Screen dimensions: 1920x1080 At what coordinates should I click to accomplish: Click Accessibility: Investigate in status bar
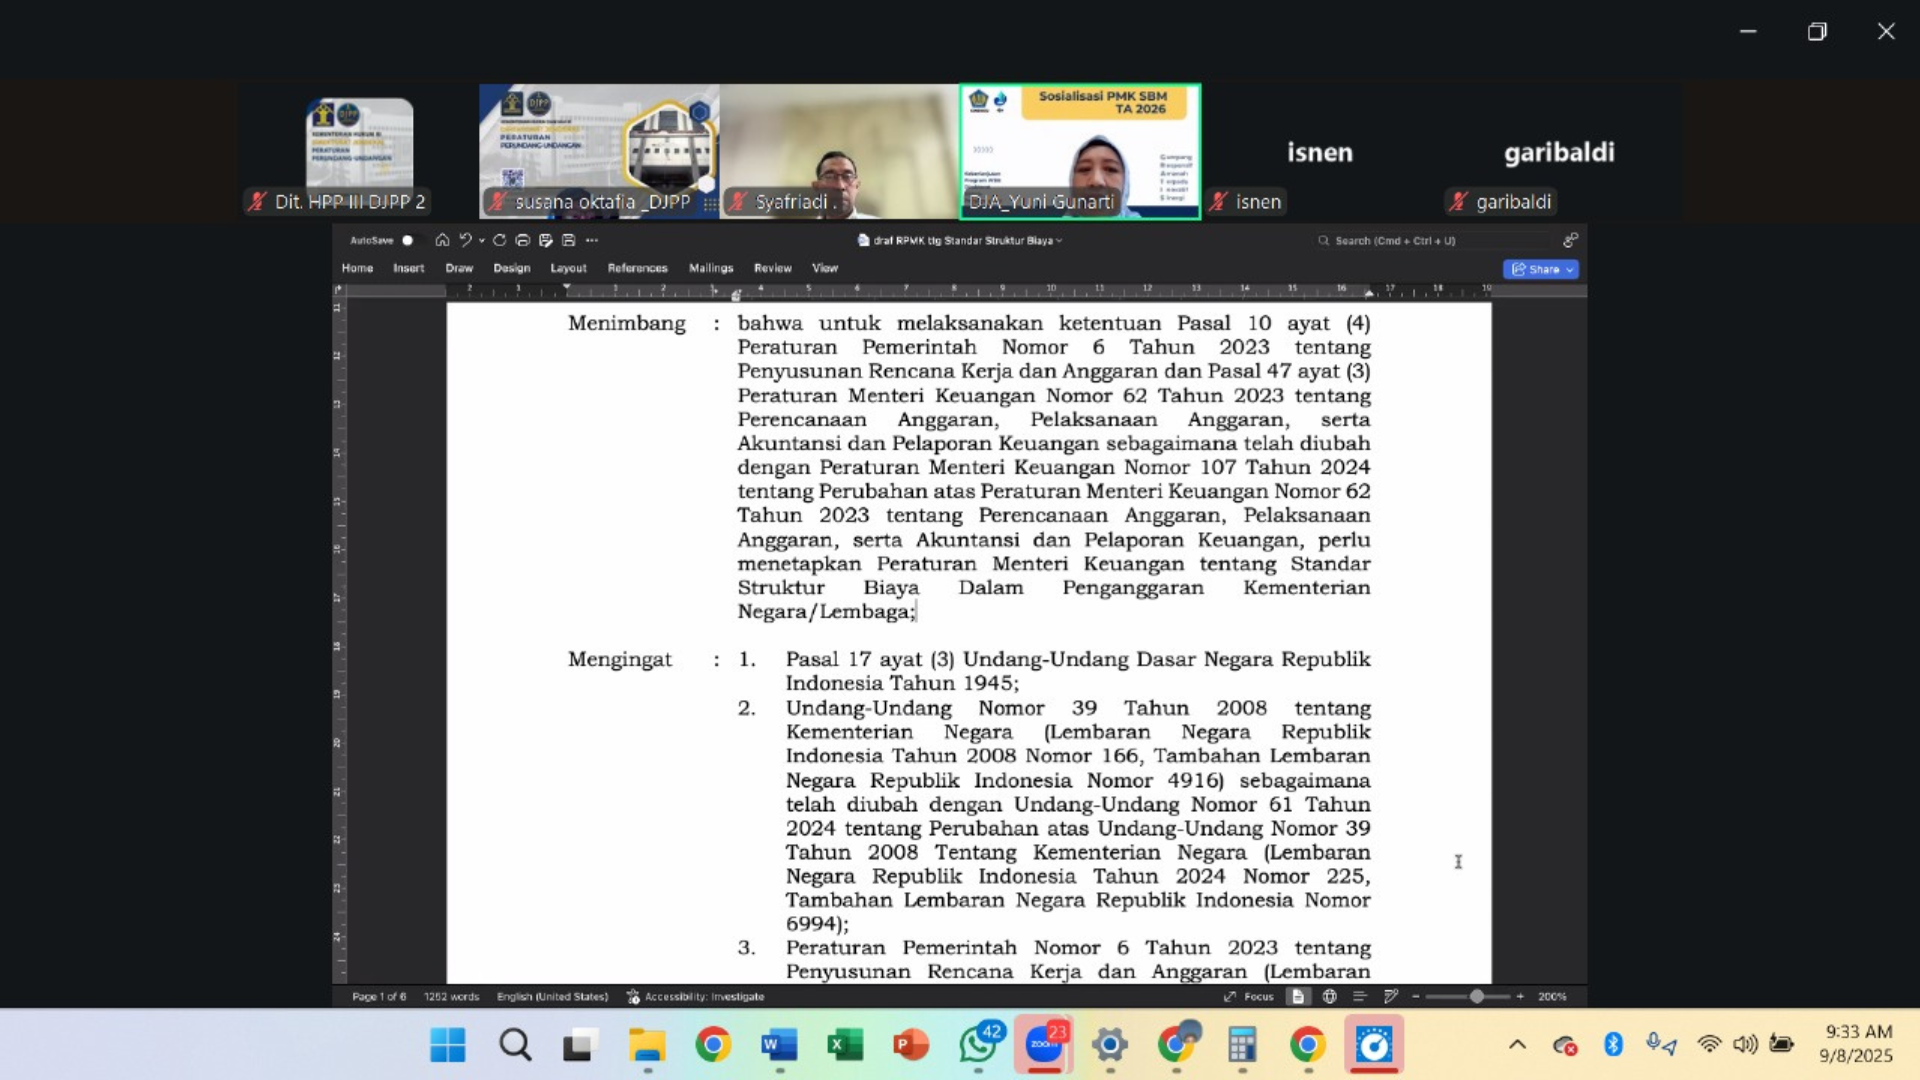pyautogui.click(x=696, y=996)
